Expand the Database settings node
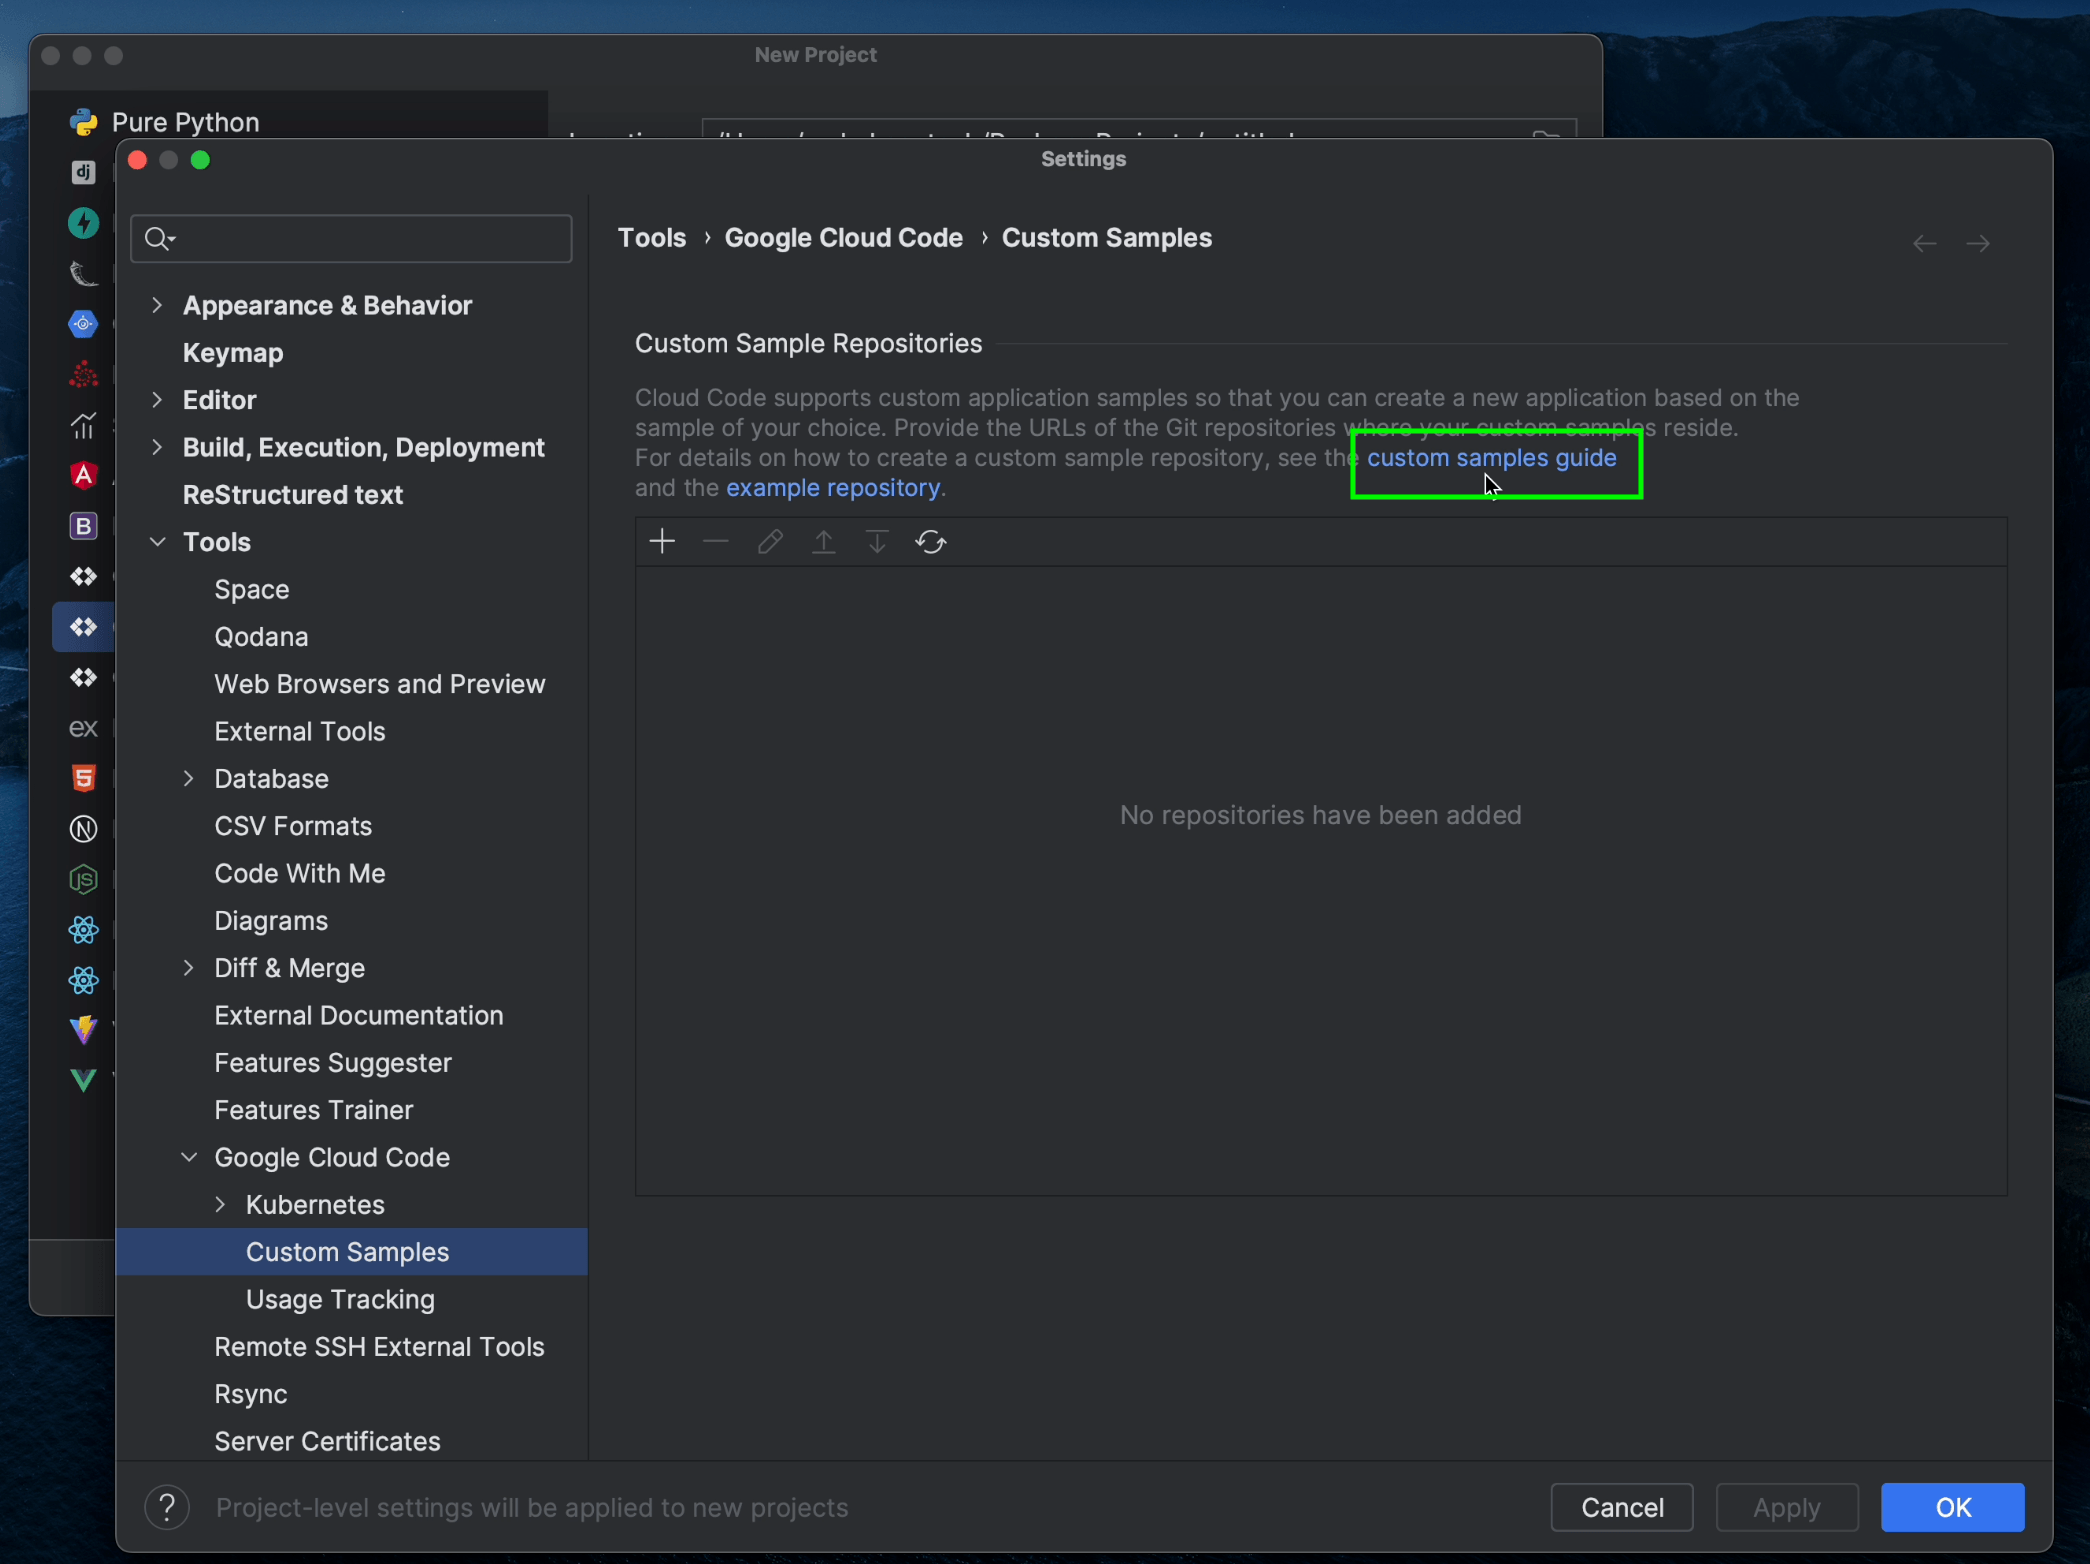Image resolution: width=2090 pixels, height=1564 pixels. [188, 779]
